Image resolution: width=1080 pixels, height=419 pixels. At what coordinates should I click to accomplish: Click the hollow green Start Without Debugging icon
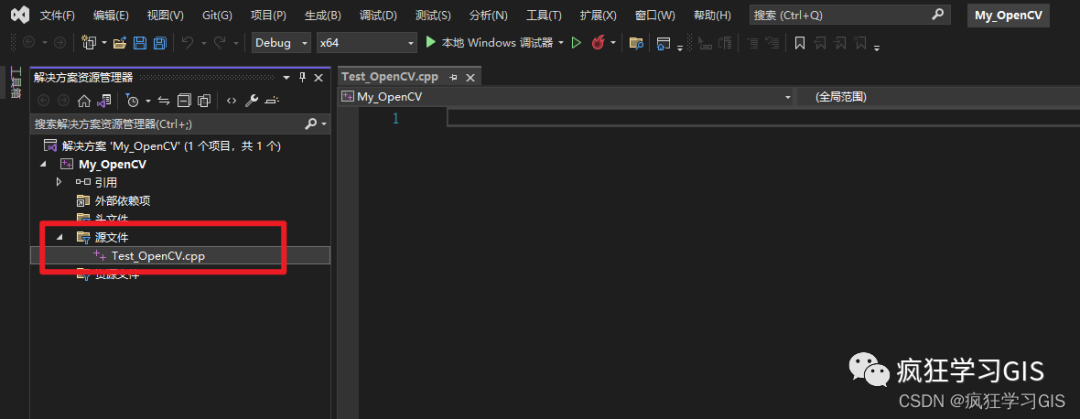577,43
